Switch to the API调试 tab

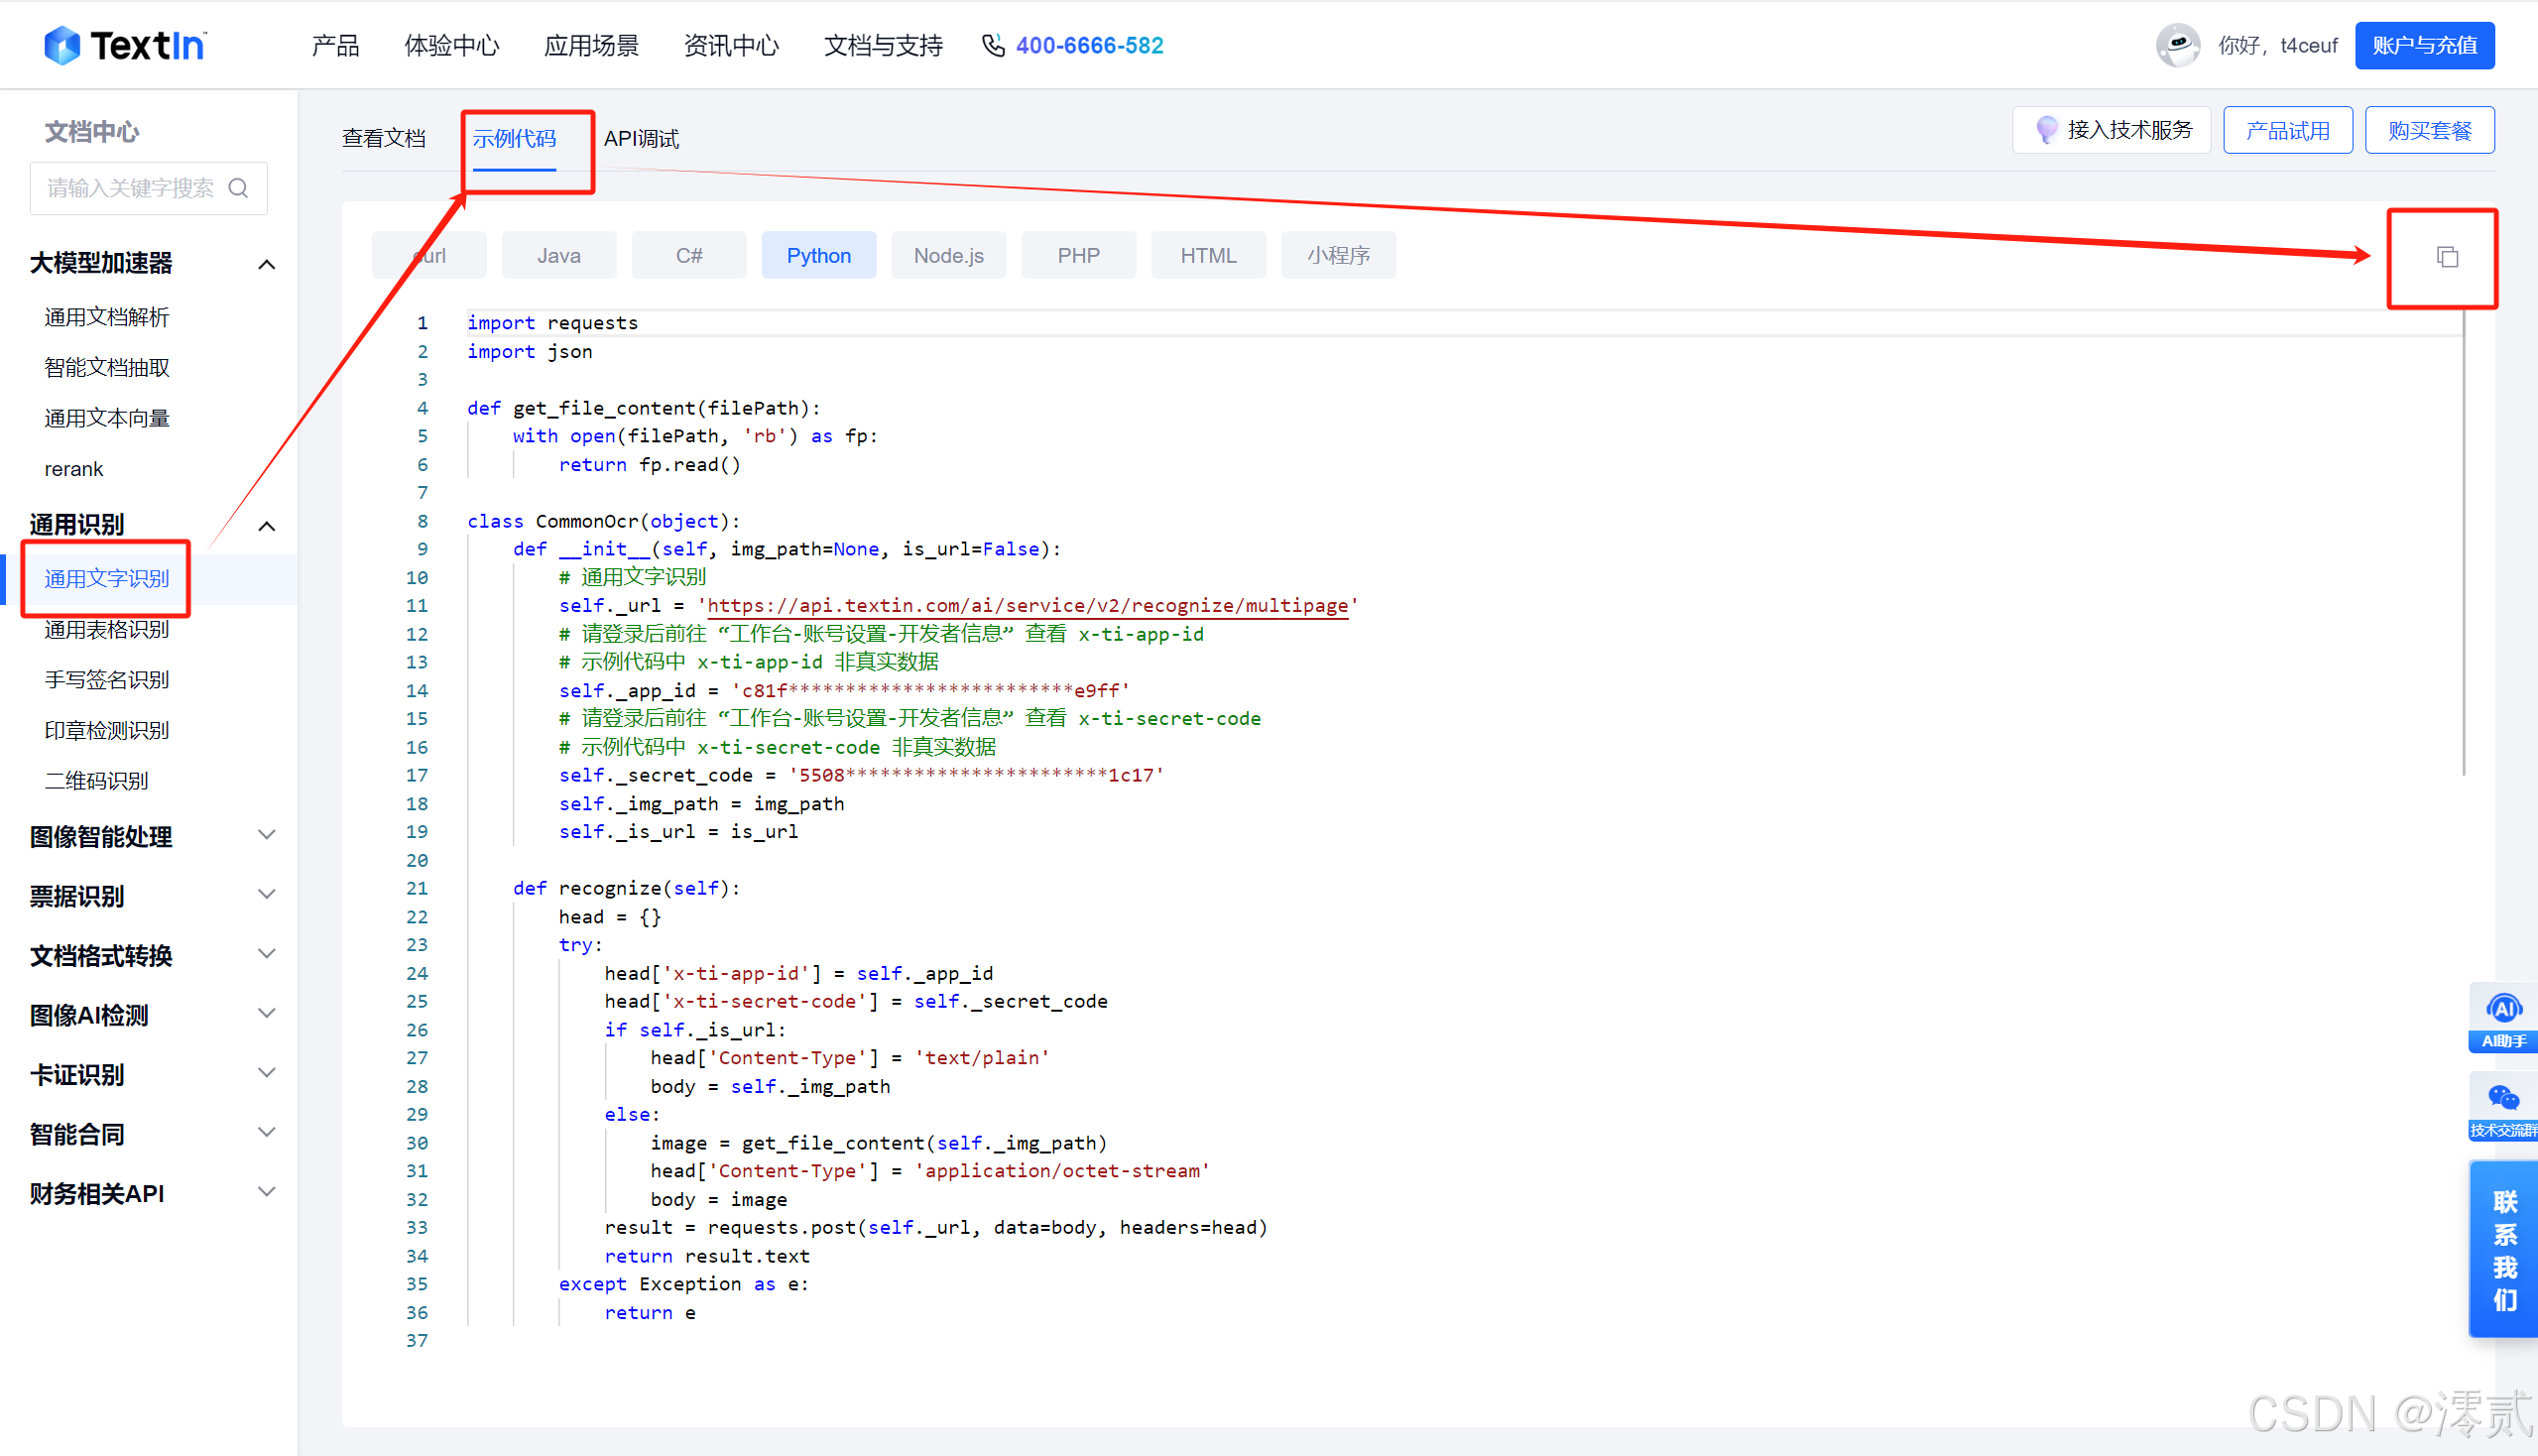click(641, 139)
